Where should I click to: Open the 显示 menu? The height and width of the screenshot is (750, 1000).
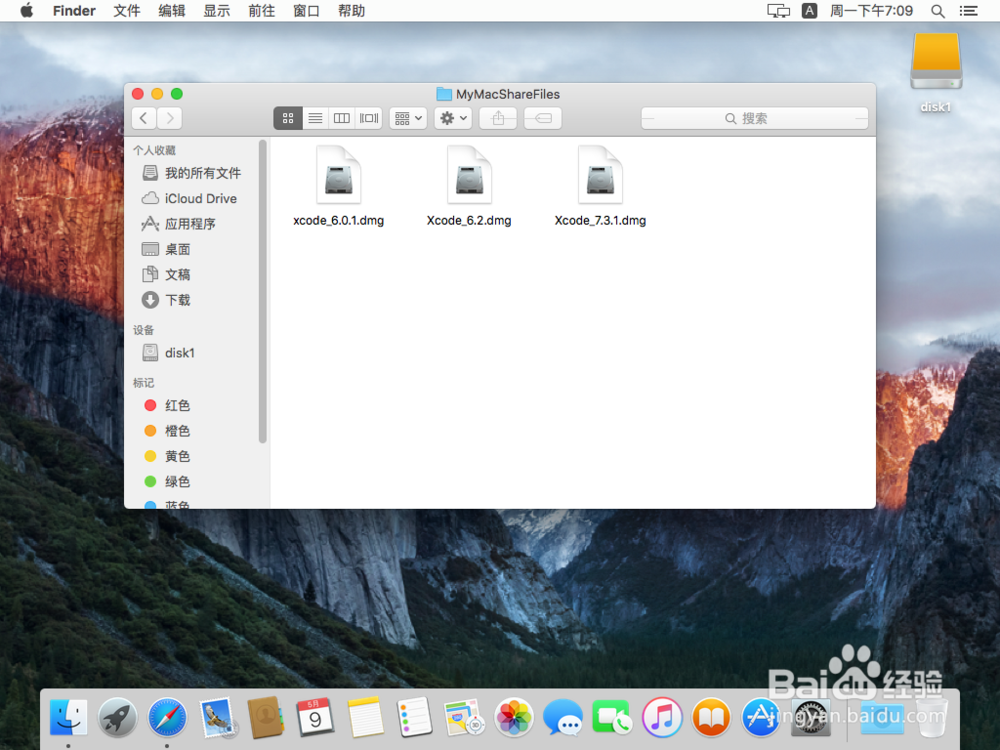(216, 11)
